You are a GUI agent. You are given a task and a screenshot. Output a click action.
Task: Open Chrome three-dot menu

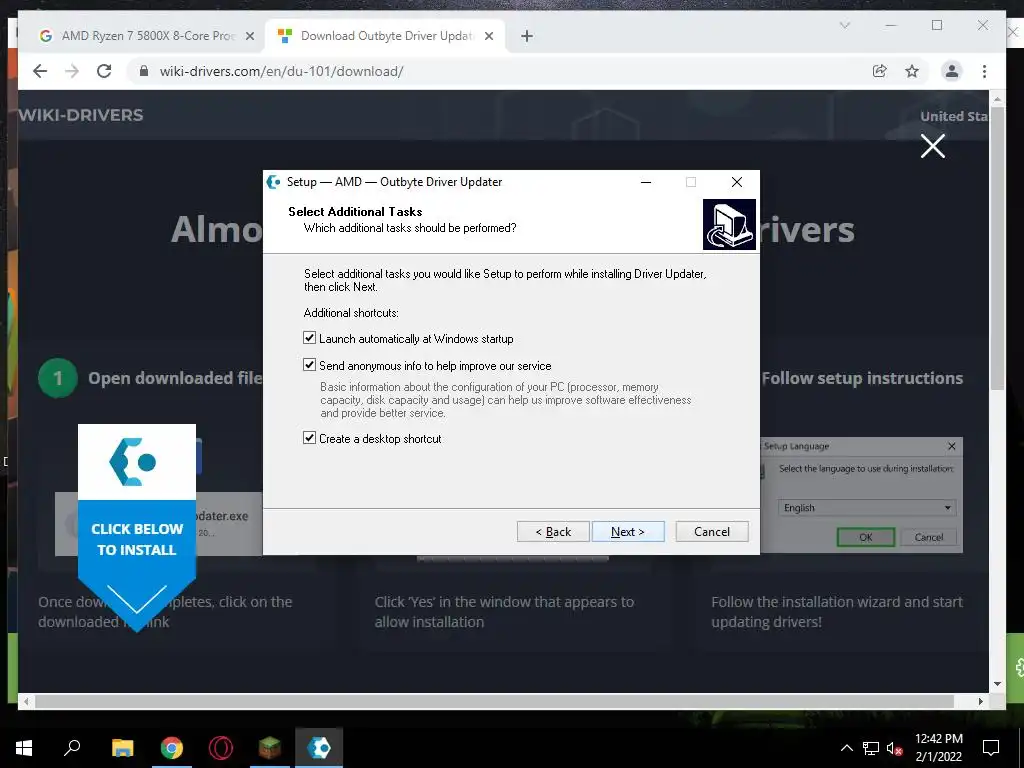[x=984, y=71]
